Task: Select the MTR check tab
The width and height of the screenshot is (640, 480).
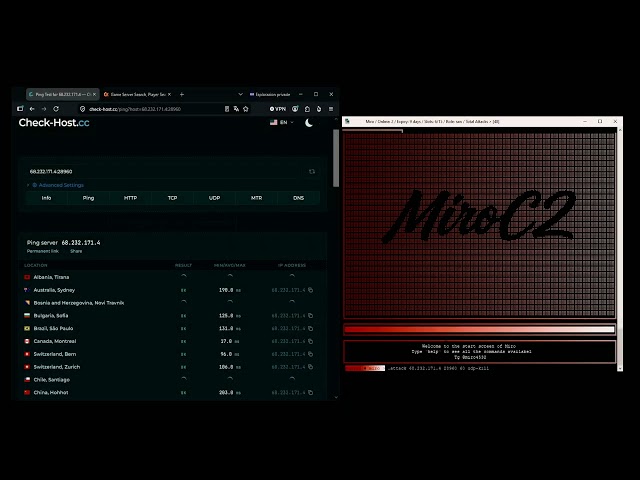Action: (x=256, y=198)
